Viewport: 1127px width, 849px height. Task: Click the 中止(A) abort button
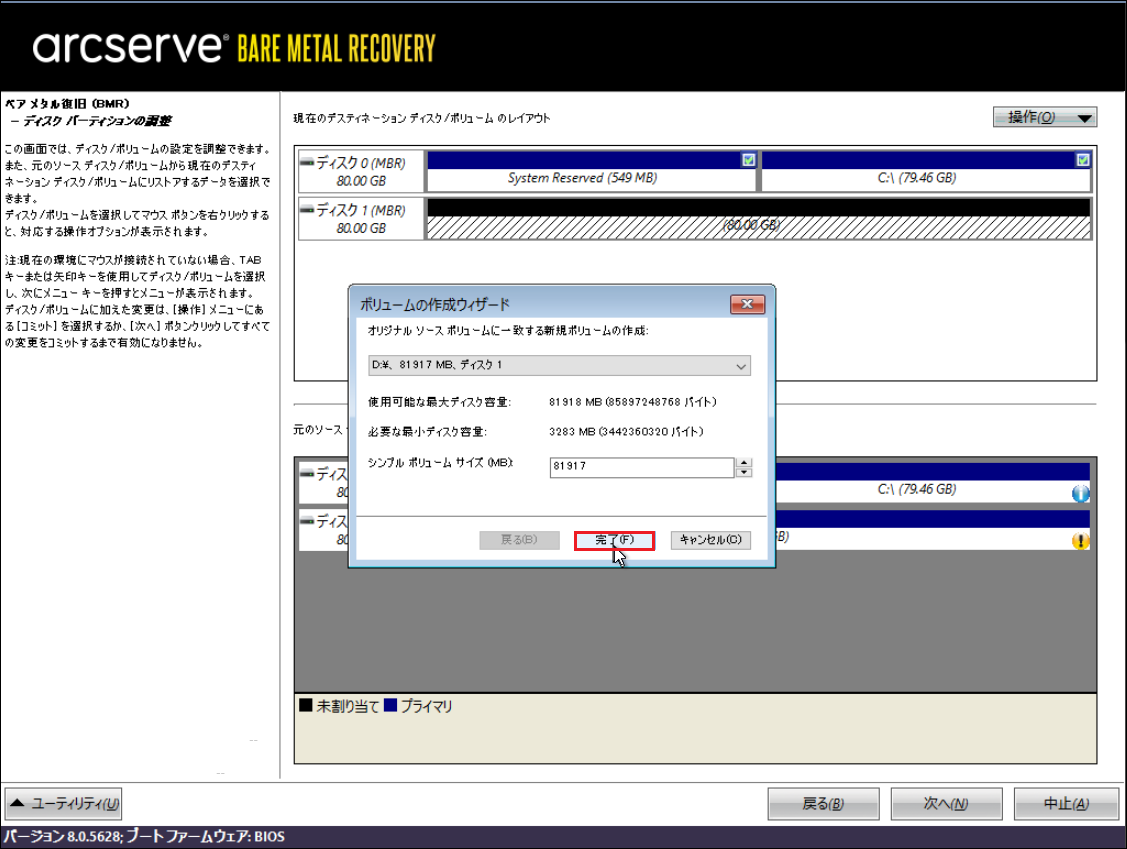pyautogui.click(x=1066, y=804)
